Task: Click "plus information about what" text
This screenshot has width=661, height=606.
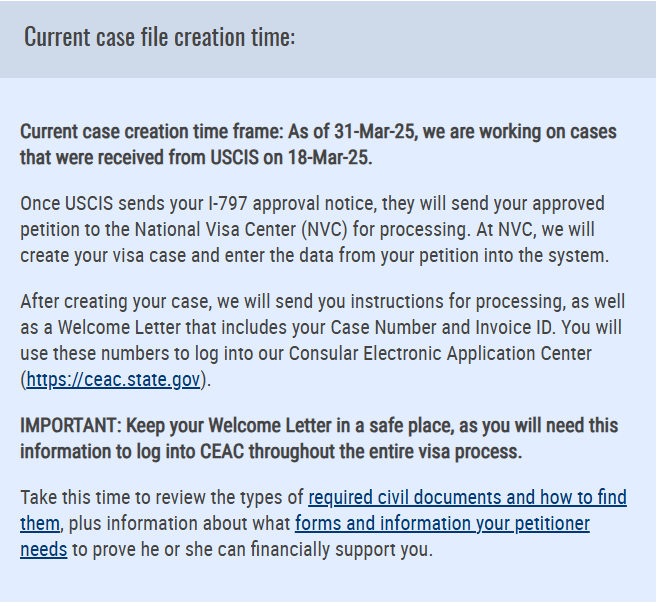Action: coord(179,524)
